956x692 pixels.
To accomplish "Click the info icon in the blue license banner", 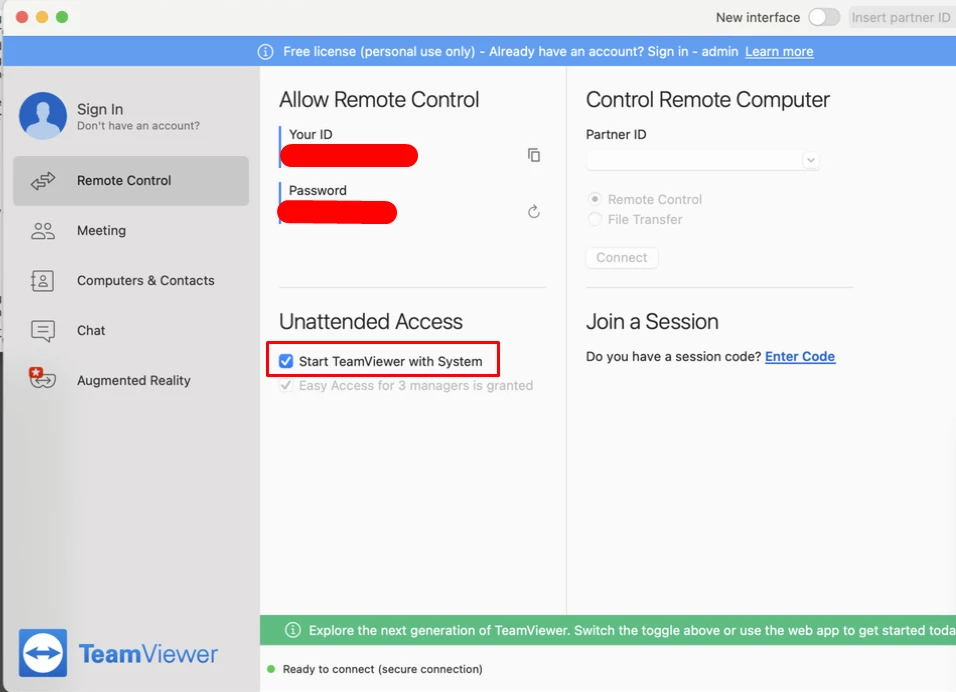I will tap(265, 52).
